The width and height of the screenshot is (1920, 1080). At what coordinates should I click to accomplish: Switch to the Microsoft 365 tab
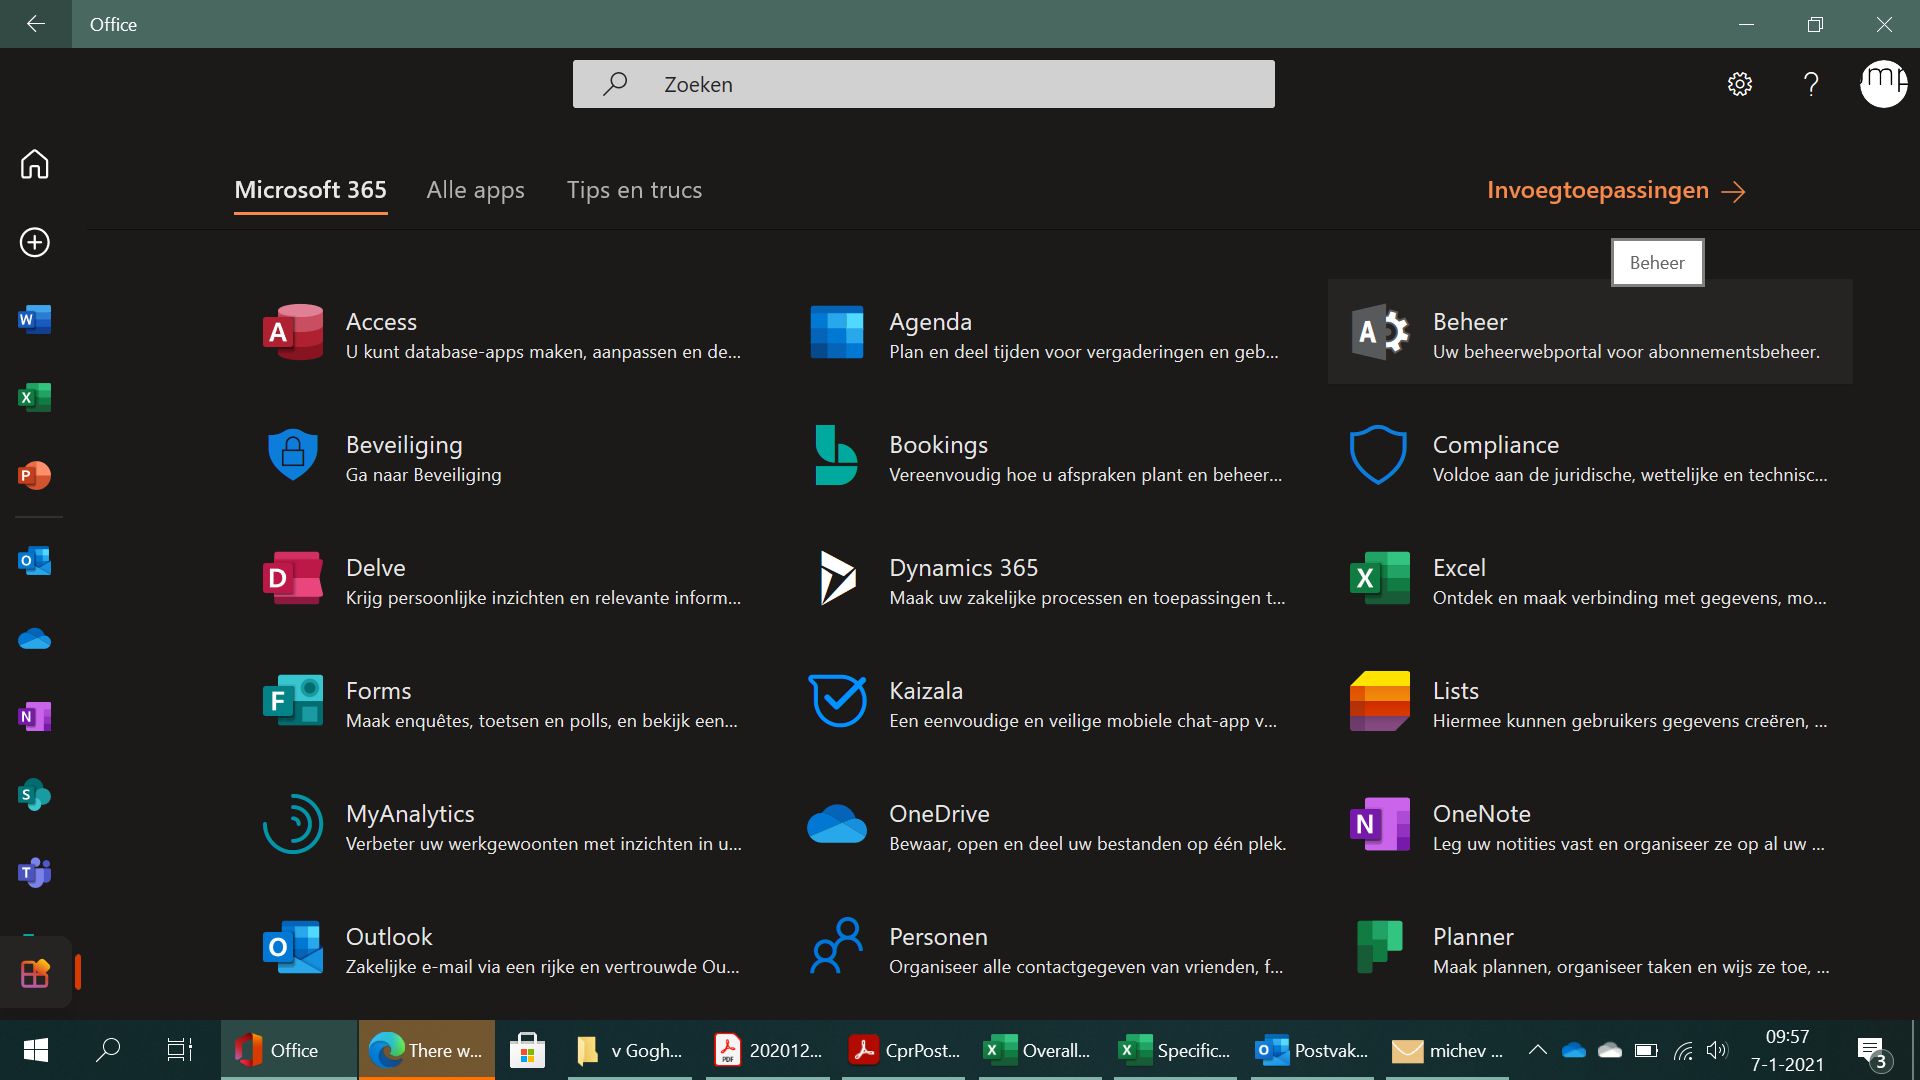(x=310, y=190)
